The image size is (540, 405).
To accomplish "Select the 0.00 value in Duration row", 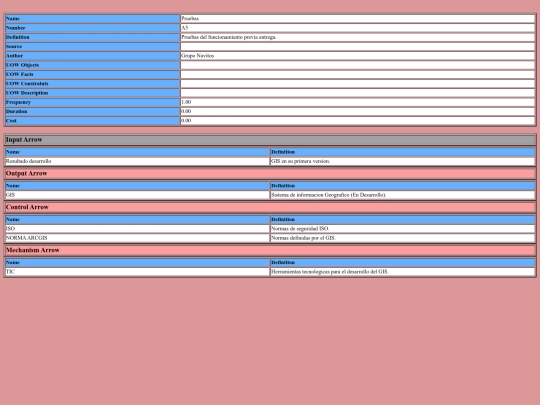I will 186,112.
